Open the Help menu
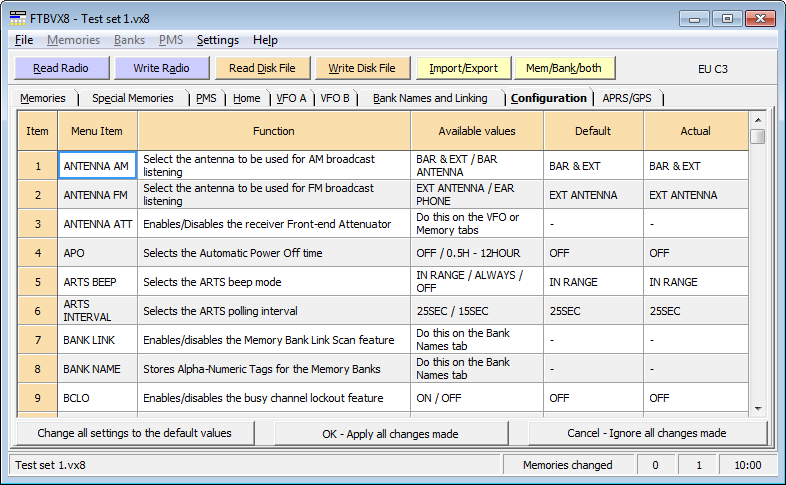Image resolution: width=786 pixels, height=485 pixels. 265,40
